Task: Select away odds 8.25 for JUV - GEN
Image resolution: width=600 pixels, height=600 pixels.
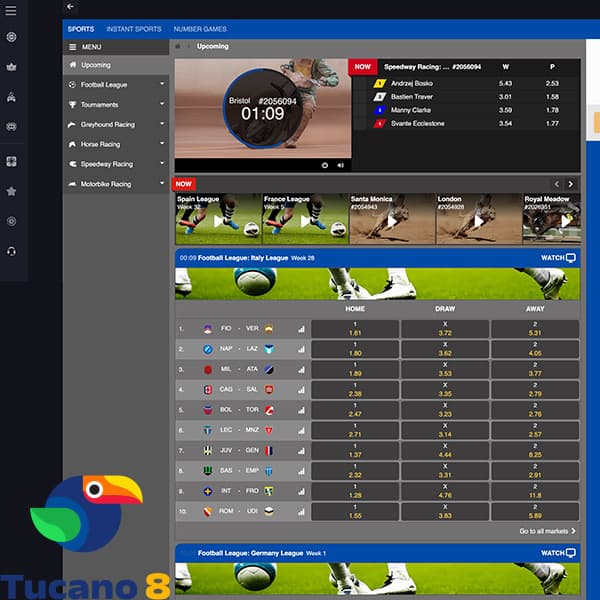Action: pyautogui.click(x=534, y=451)
